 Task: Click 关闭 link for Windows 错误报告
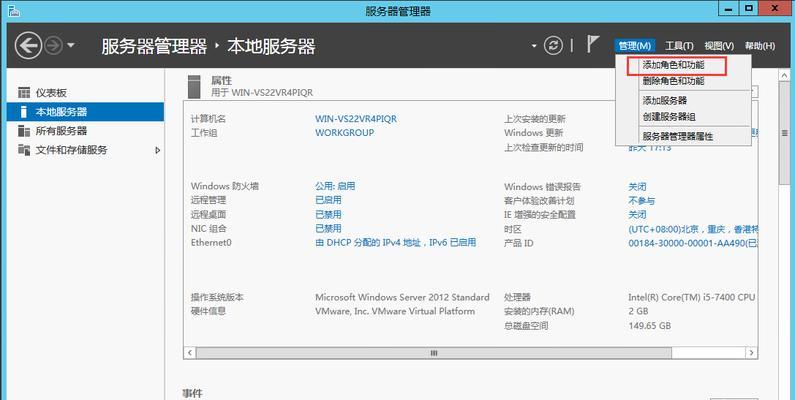point(637,187)
